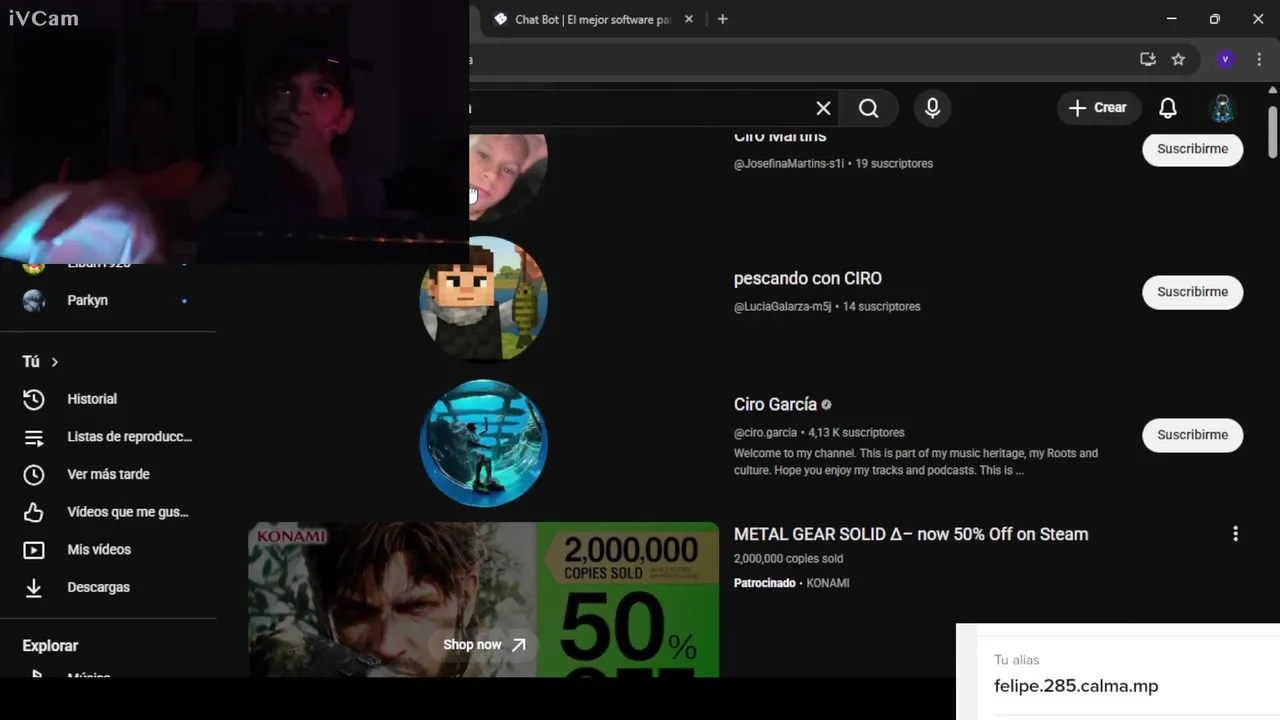
Task: Click the @JosefinaMartins-s1i handle text
Action: [789, 164]
